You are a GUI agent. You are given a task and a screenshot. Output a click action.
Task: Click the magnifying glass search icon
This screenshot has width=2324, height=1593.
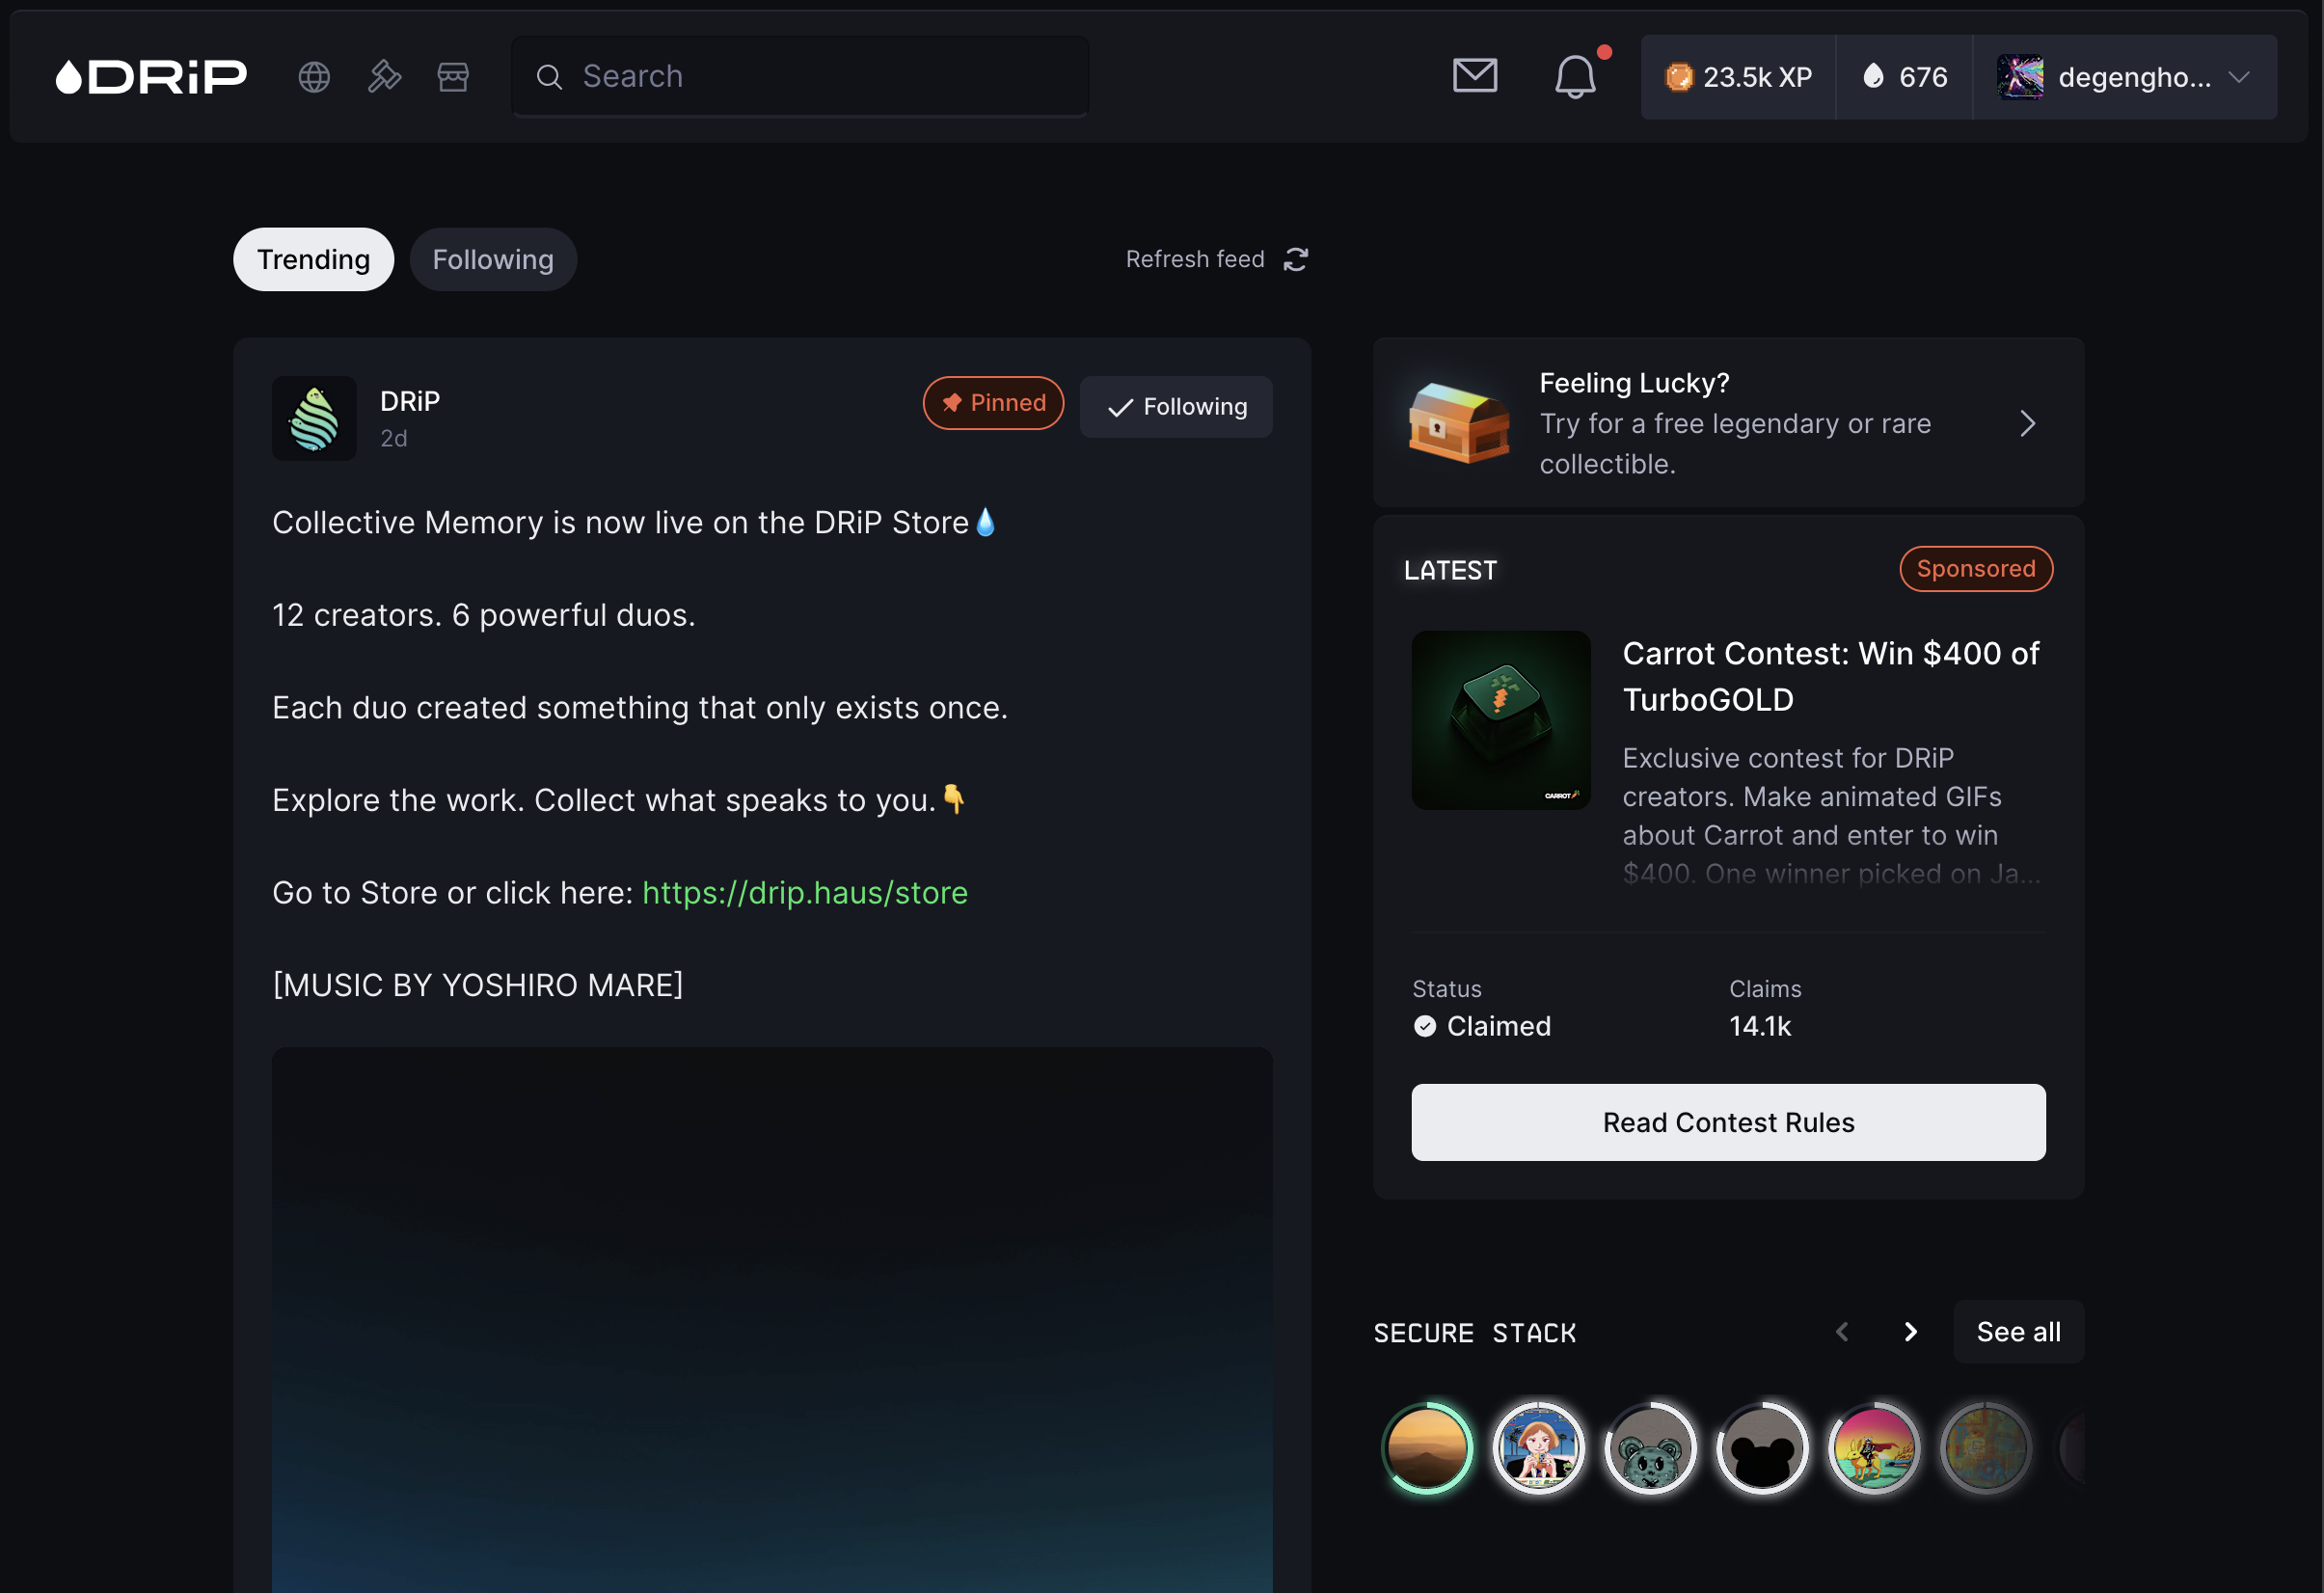[549, 77]
